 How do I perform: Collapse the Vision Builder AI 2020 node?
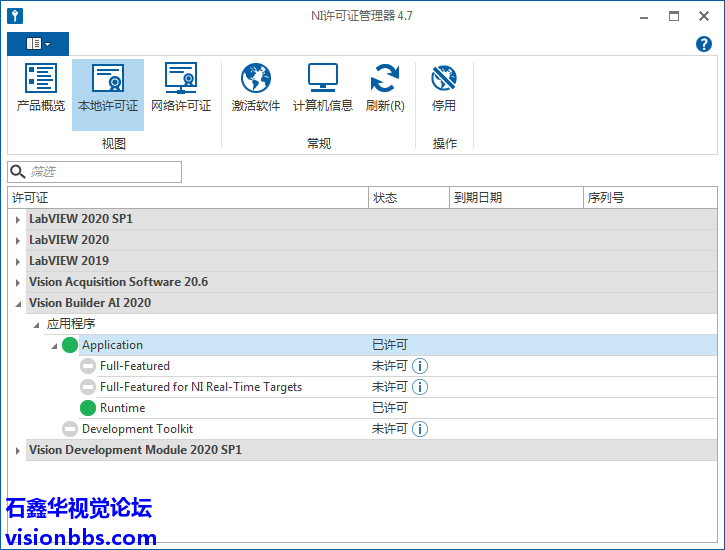18,303
